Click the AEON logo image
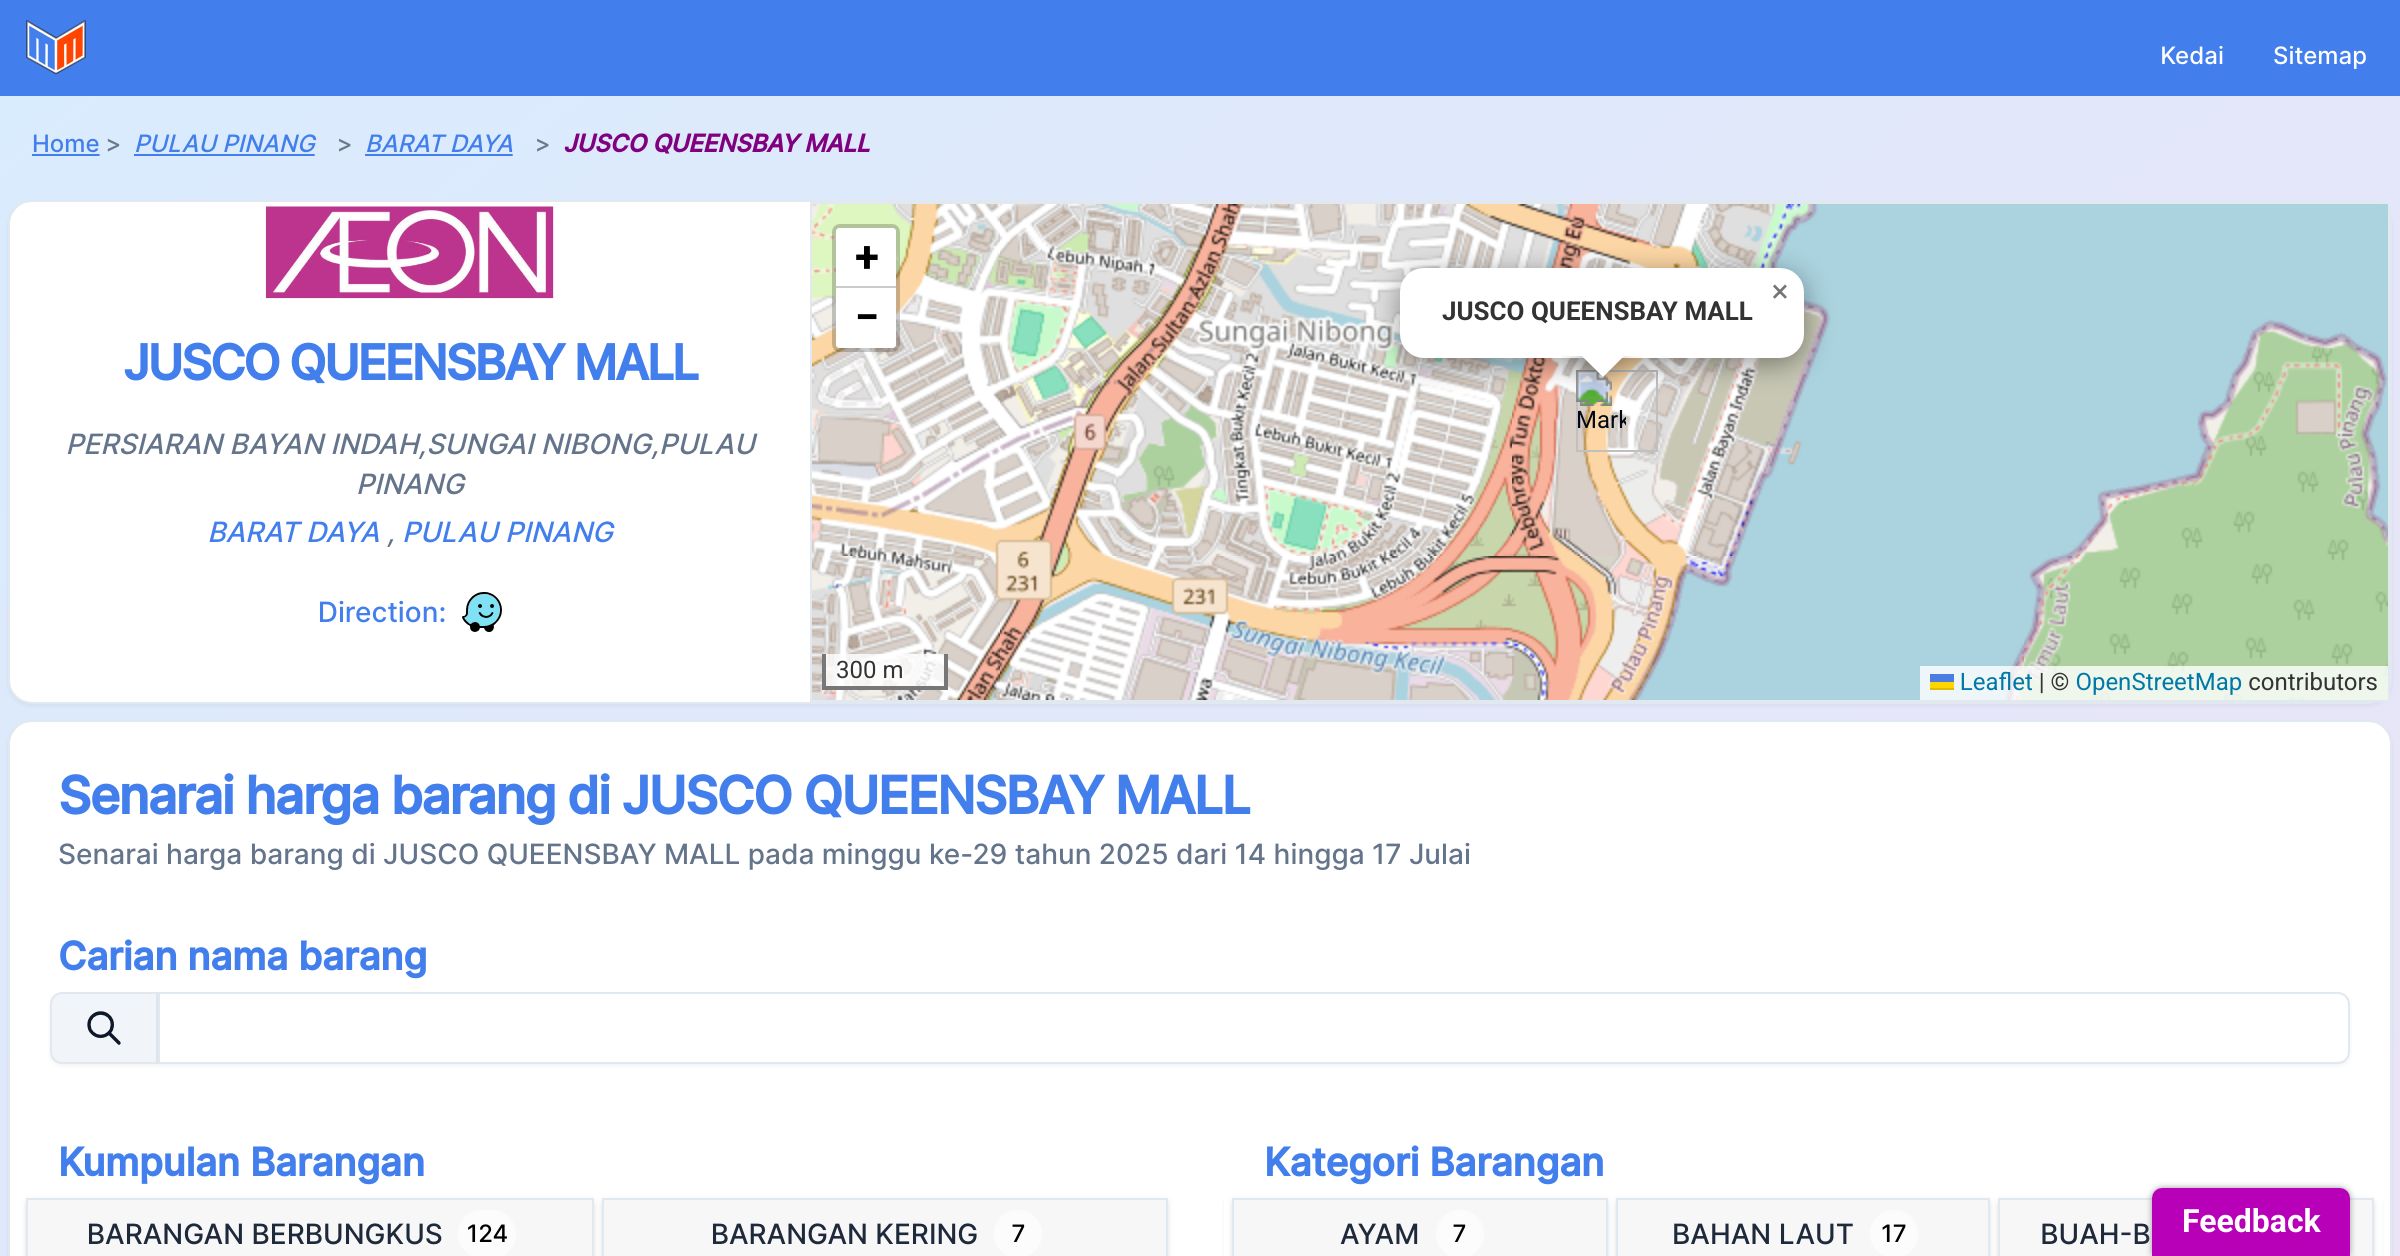 click(409, 252)
